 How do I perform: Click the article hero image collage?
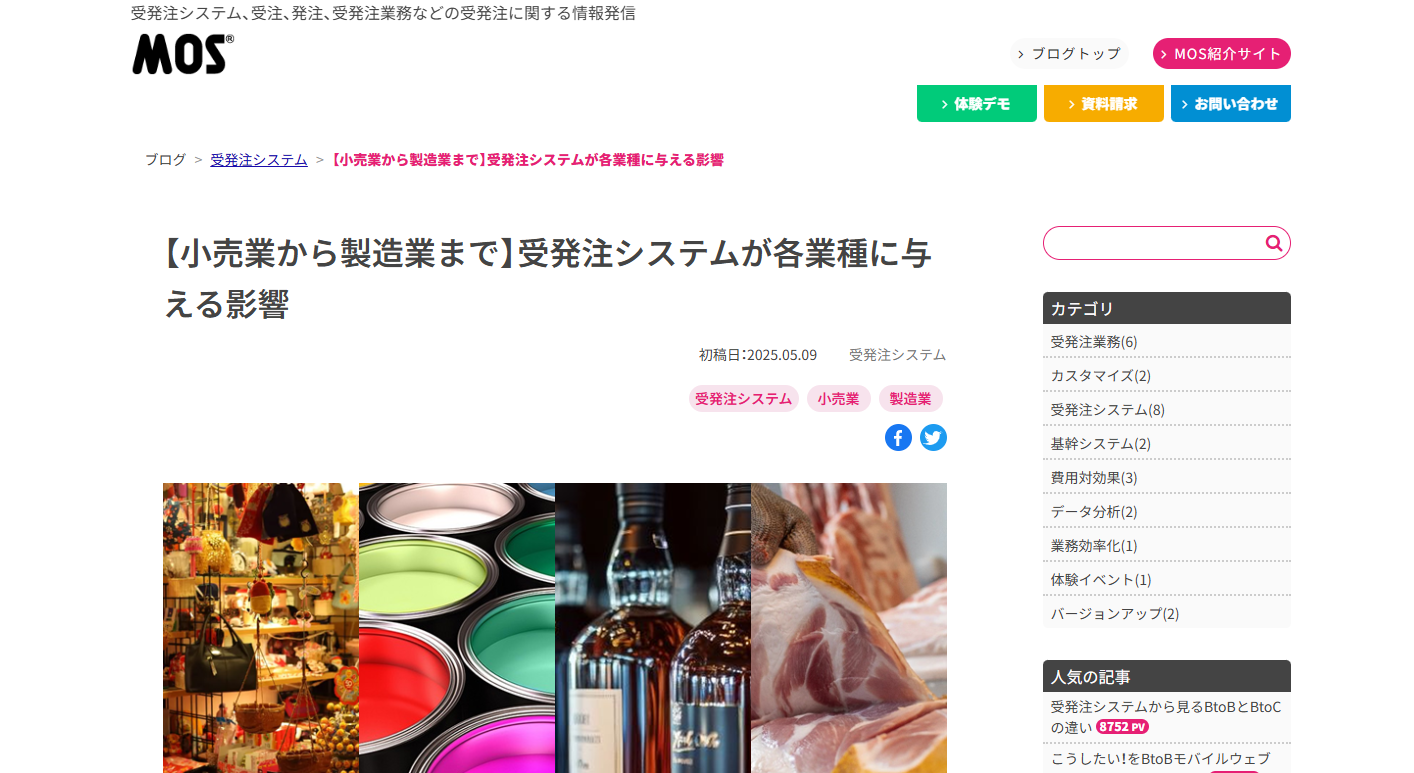[x=555, y=628]
